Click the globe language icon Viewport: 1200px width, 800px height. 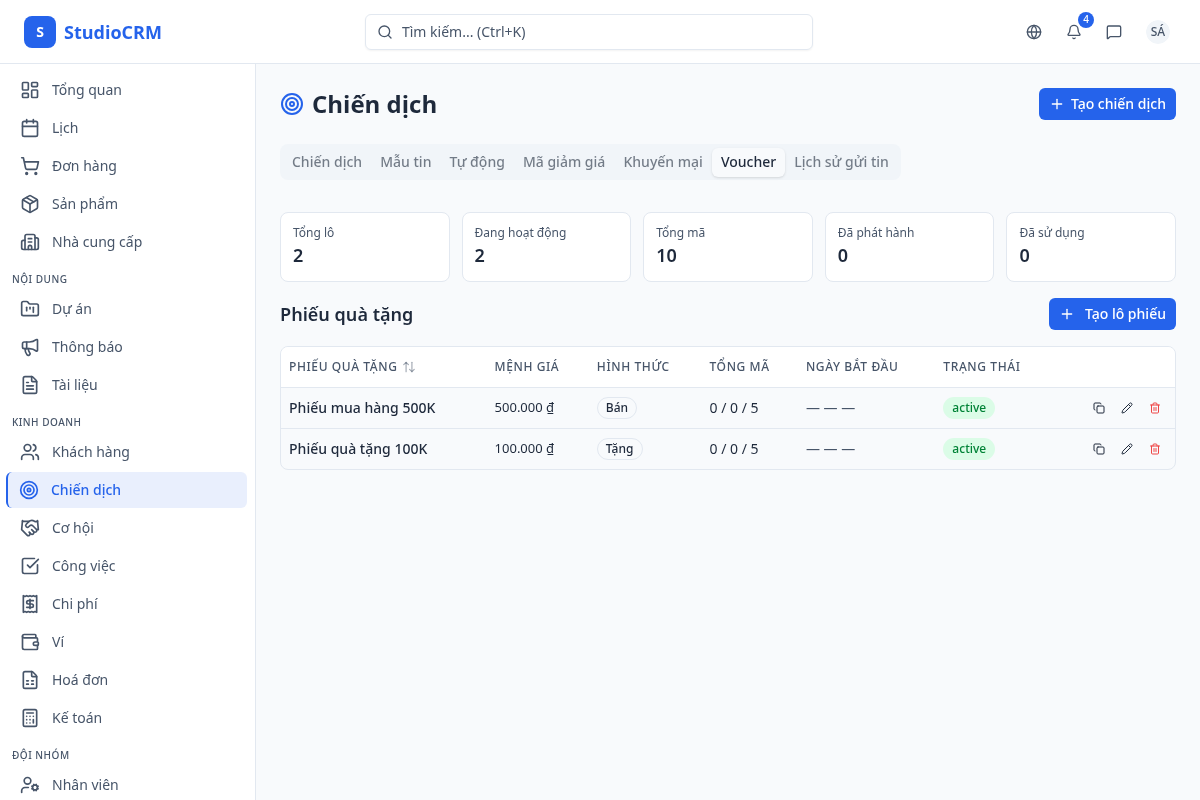click(1034, 32)
